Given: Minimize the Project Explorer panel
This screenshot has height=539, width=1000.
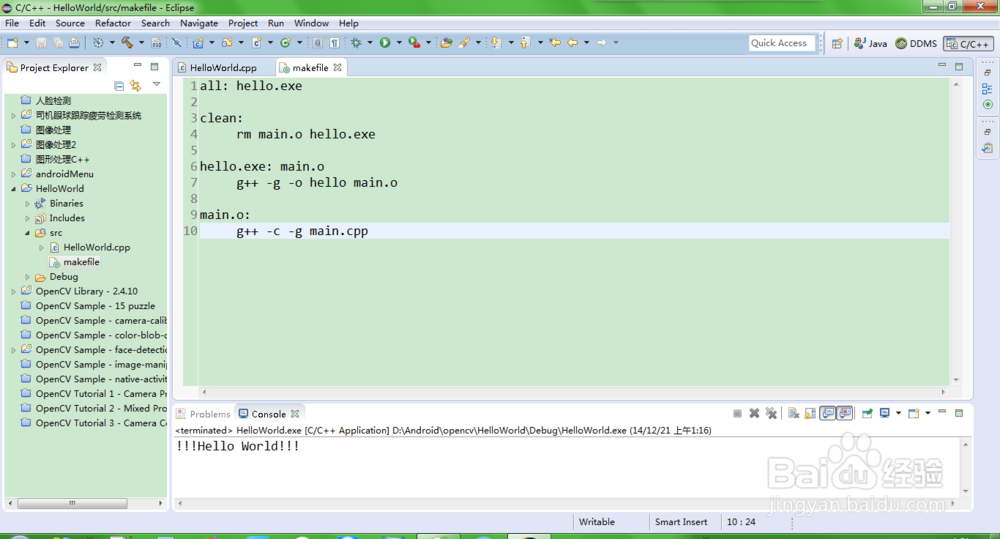Looking at the screenshot, I should (x=137, y=66).
